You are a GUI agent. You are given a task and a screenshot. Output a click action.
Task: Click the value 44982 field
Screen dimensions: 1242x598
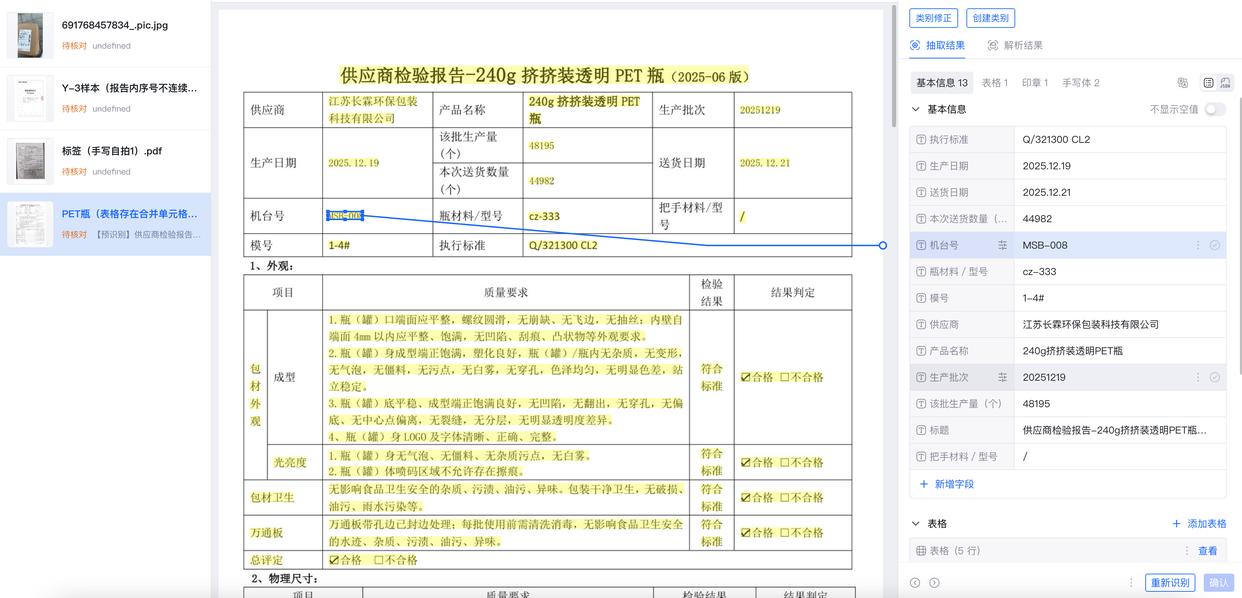[1120, 219]
